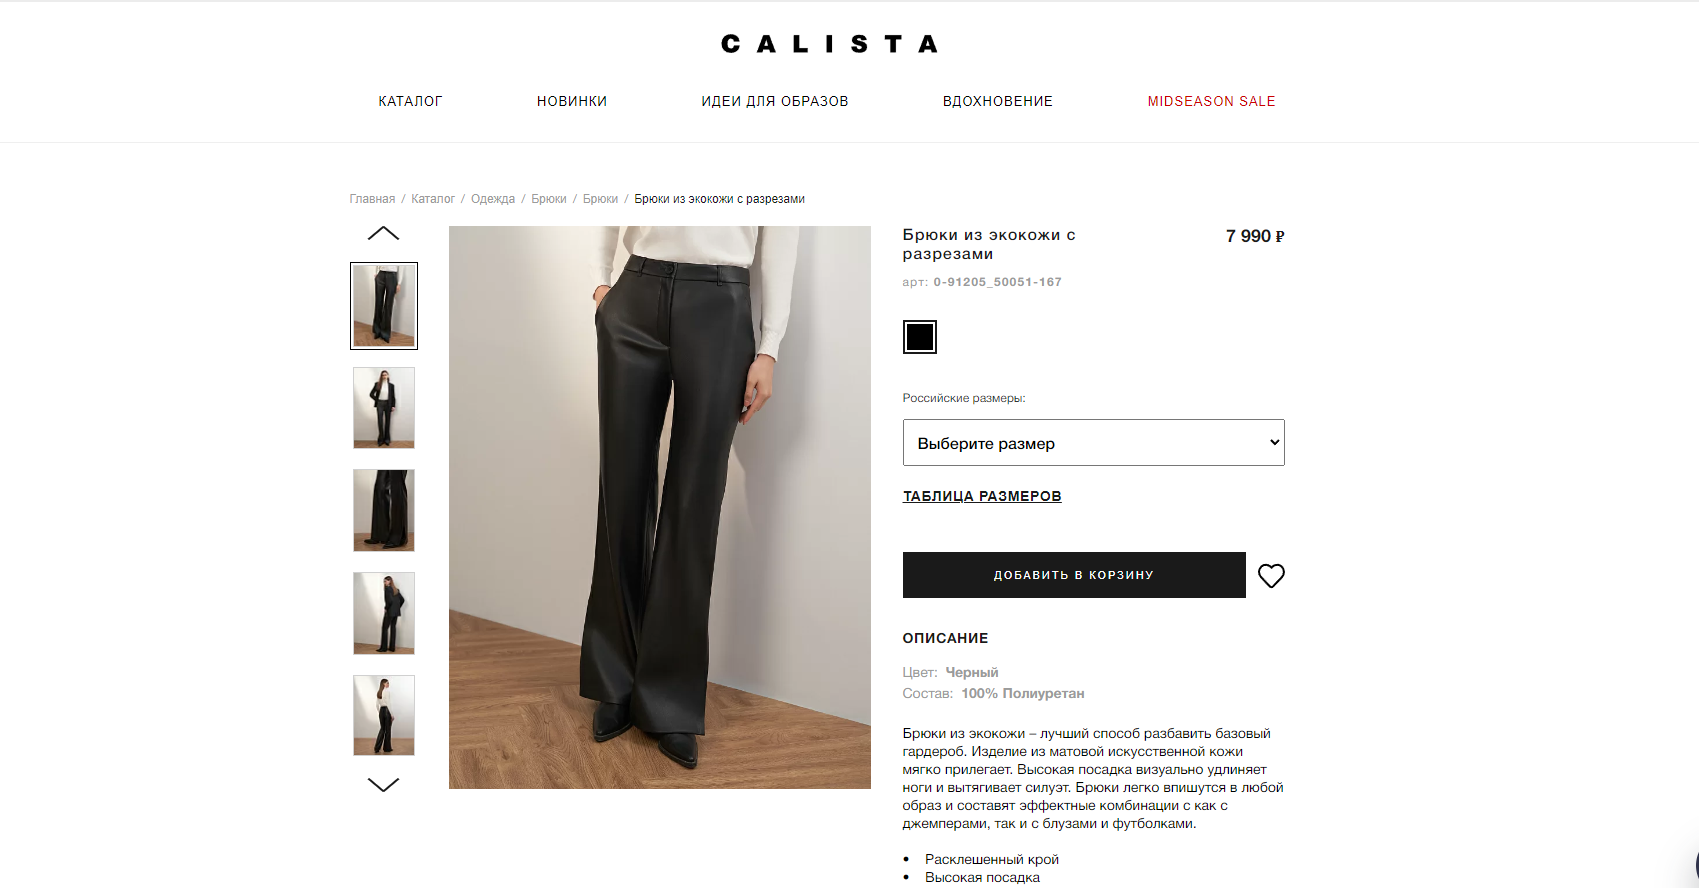Viewport: 1699px width, 888px height.
Task: Click the main product image
Action: pyautogui.click(x=660, y=507)
